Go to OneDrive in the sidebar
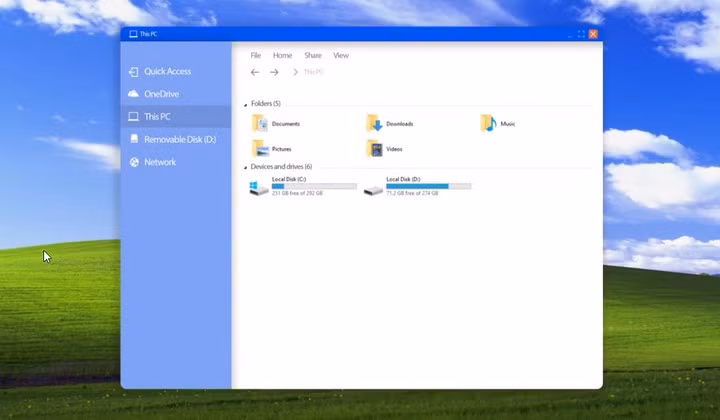Viewport: 720px width, 420px height. click(x=161, y=94)
